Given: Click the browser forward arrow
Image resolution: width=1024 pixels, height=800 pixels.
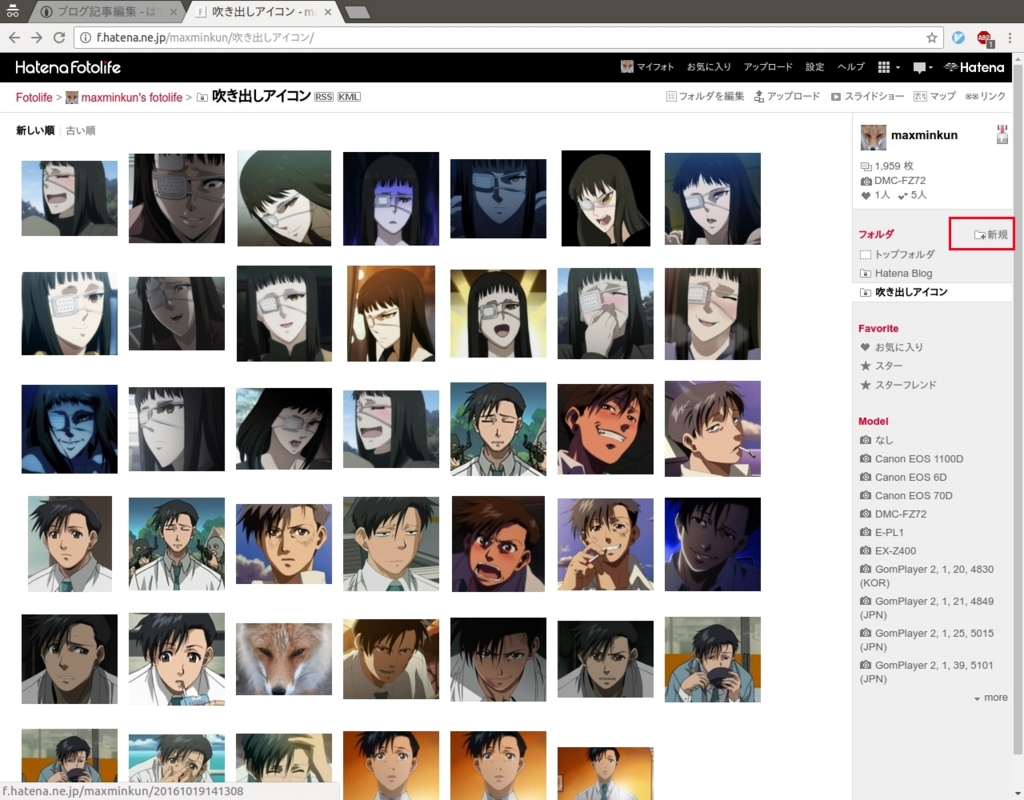Looking at the screenshot, I should pos(37,38).
